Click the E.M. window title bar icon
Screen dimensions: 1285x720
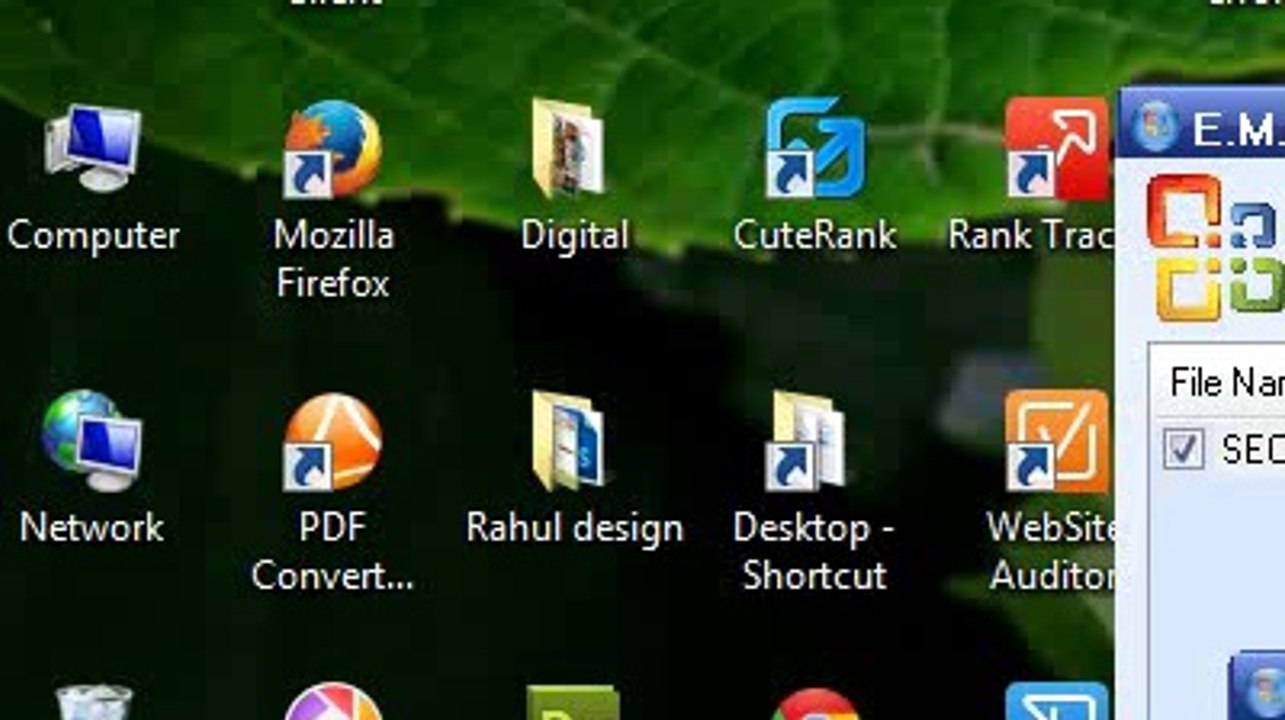click(1154, 126)
